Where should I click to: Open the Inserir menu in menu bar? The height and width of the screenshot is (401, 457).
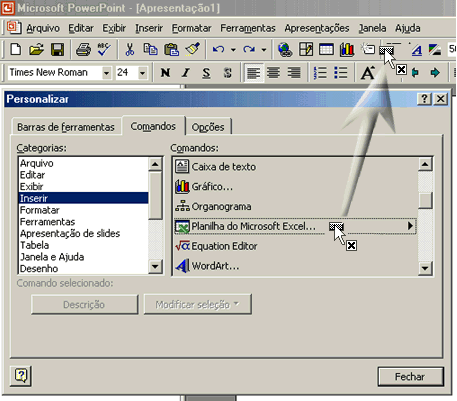(x=149, y=28)
